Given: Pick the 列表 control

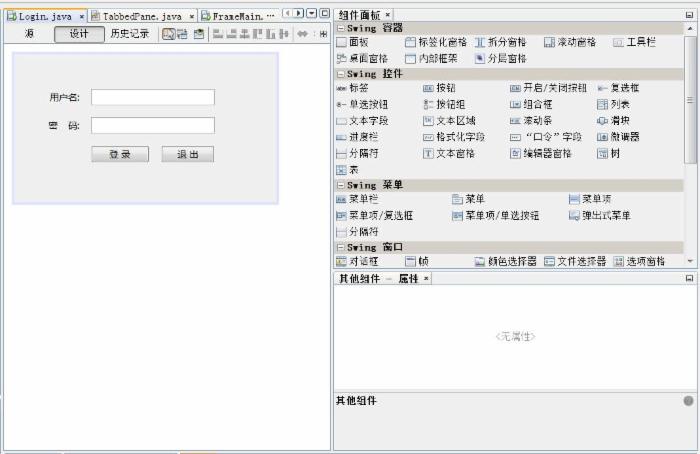Looking at the screenshot, I should click(x=613, y=104).
